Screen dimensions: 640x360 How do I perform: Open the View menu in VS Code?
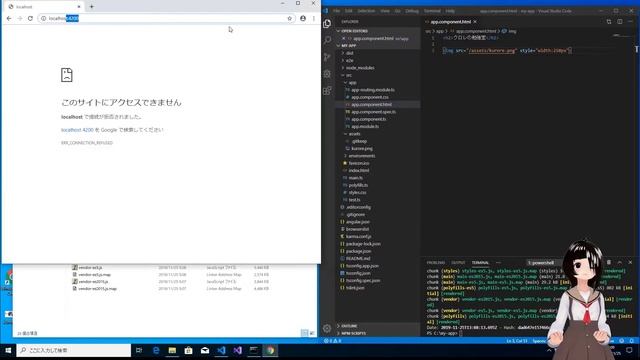tap(385, 11)
